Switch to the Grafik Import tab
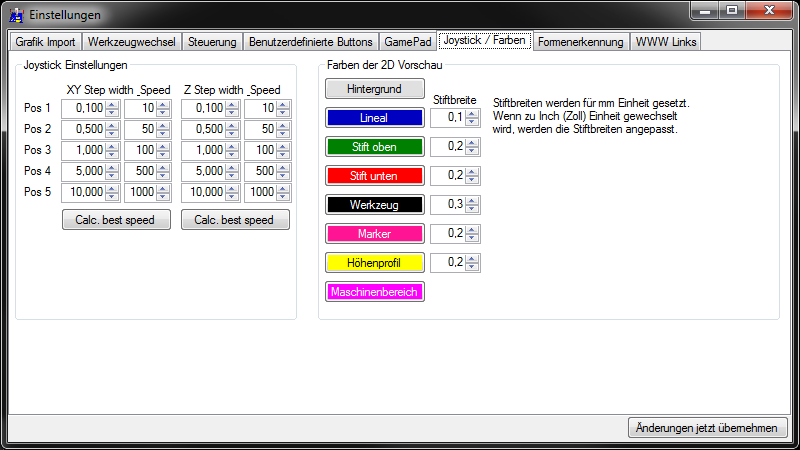 (x=45, y=42)
